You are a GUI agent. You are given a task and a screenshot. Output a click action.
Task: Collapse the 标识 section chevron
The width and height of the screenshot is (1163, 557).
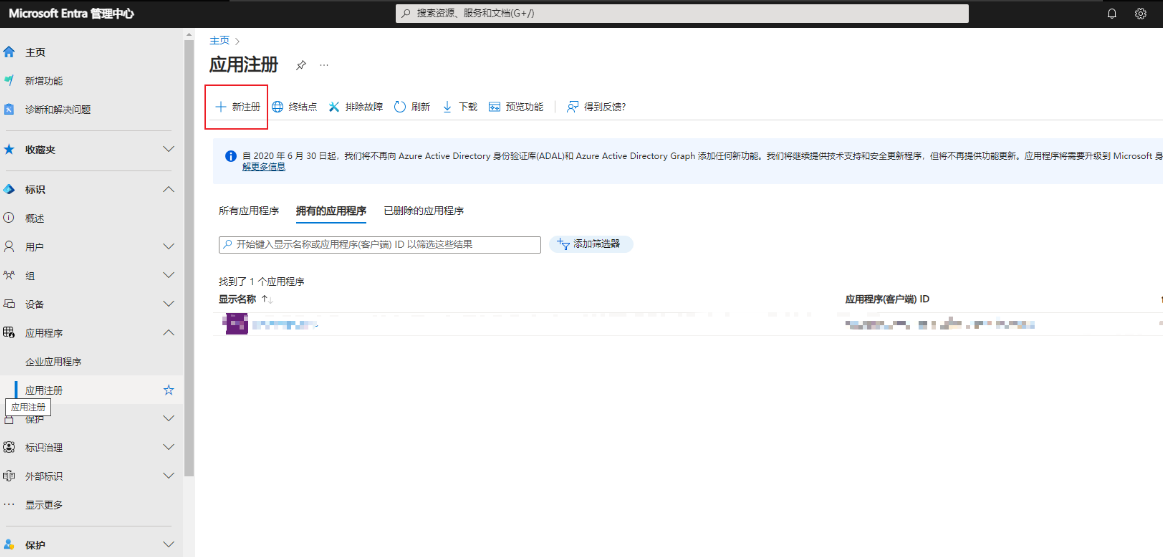pyautogui.click(x=169, y=189)
